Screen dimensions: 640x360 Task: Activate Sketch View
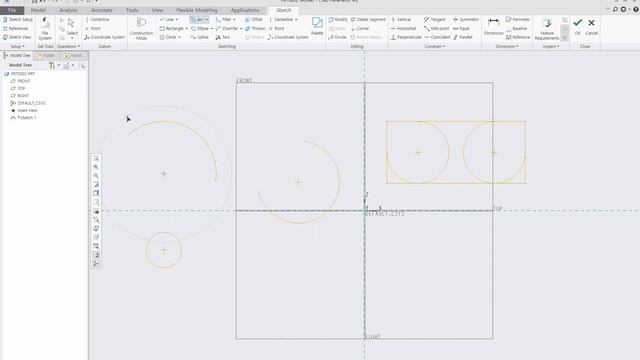17,37
